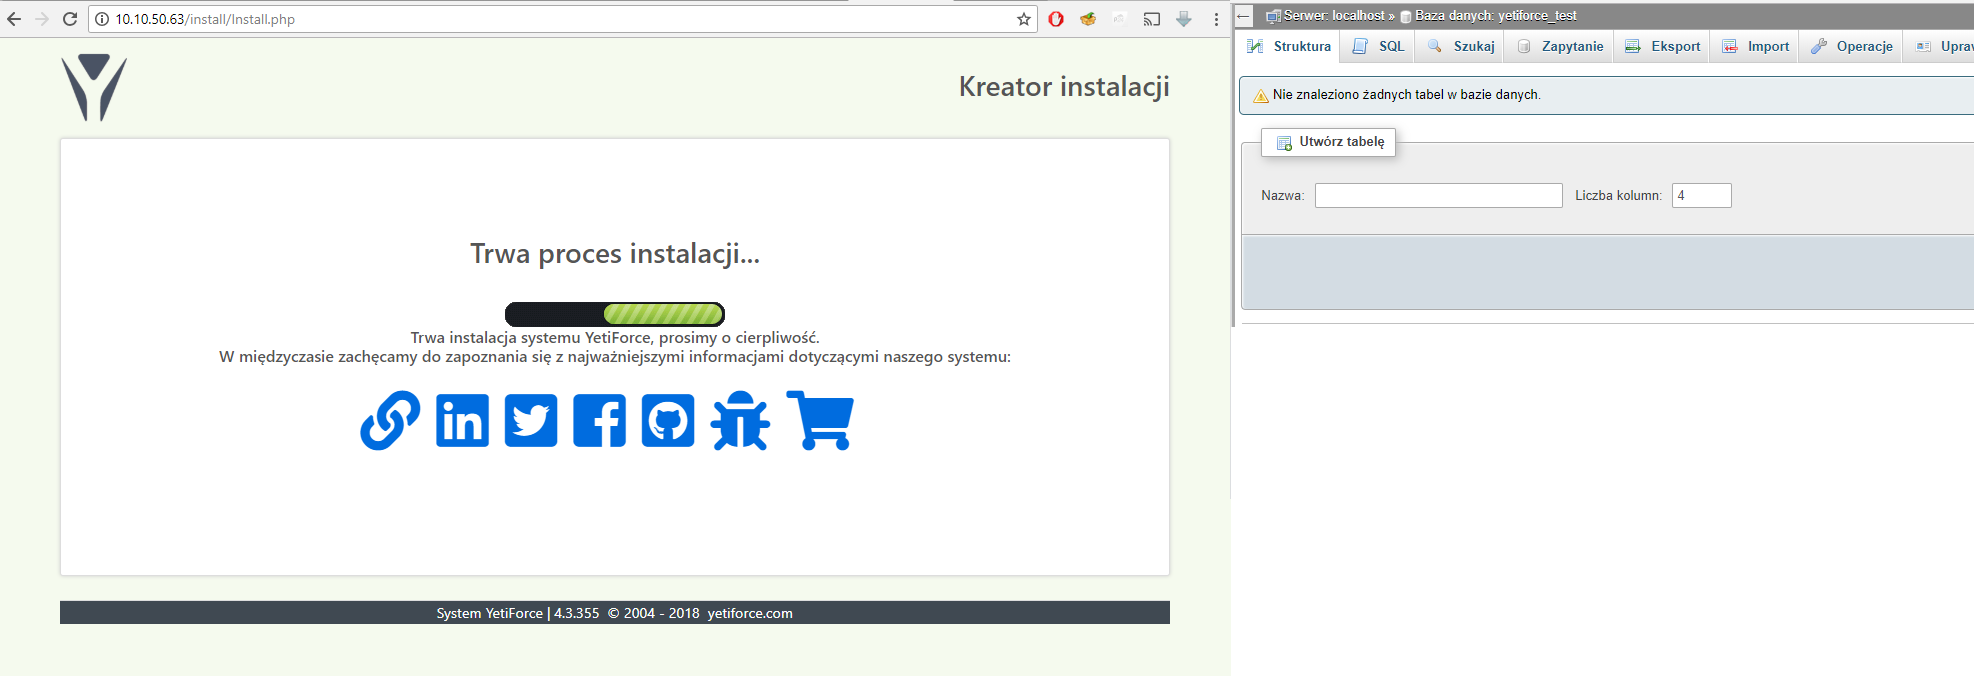Click the 'Kreator instalacji' title text
Screen dimensions: 1974x676
pyautogui.click(x=1064, y=87)
